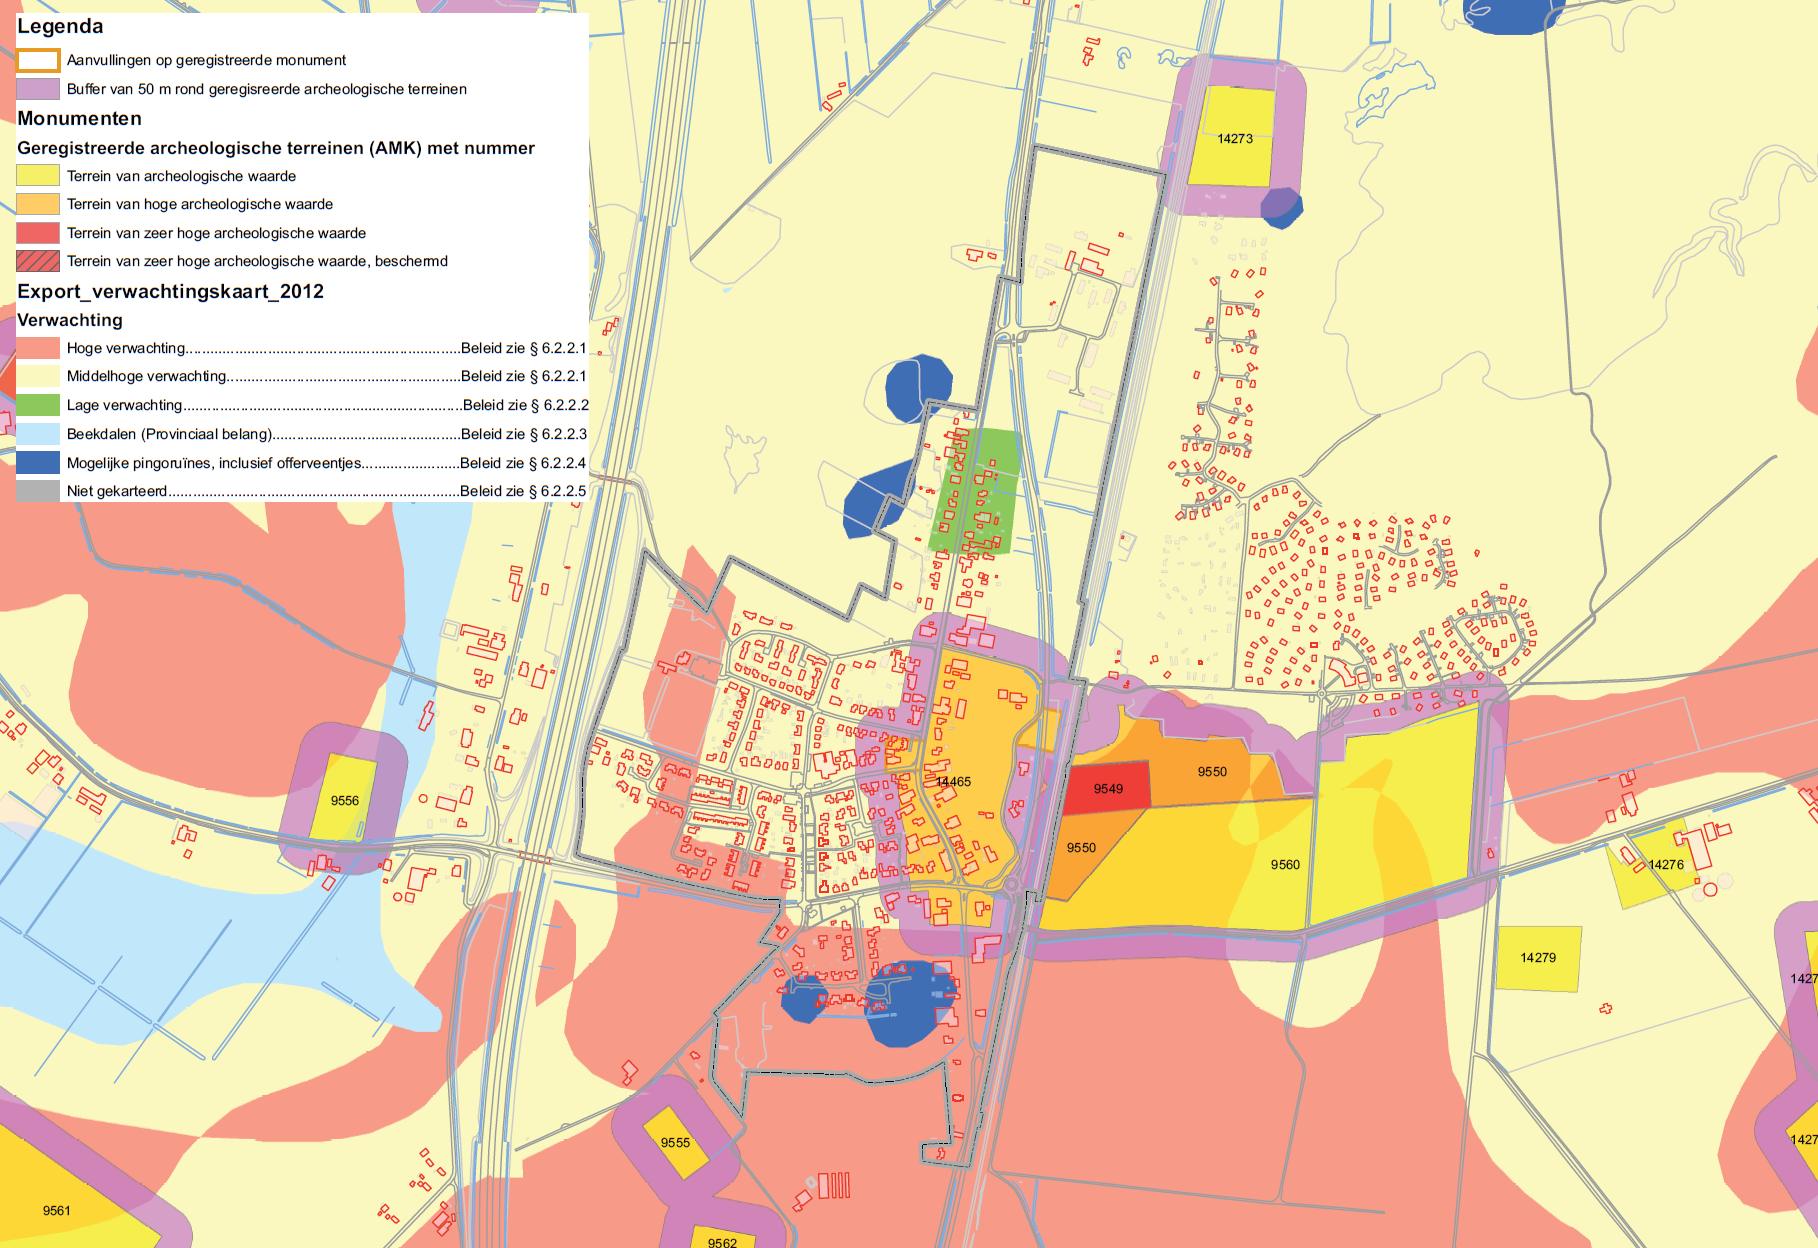Click the 'Geregistreerde archeologische terreinen (AMK)' heading
Screen dimensions: 1818x1248
(275, 148)
